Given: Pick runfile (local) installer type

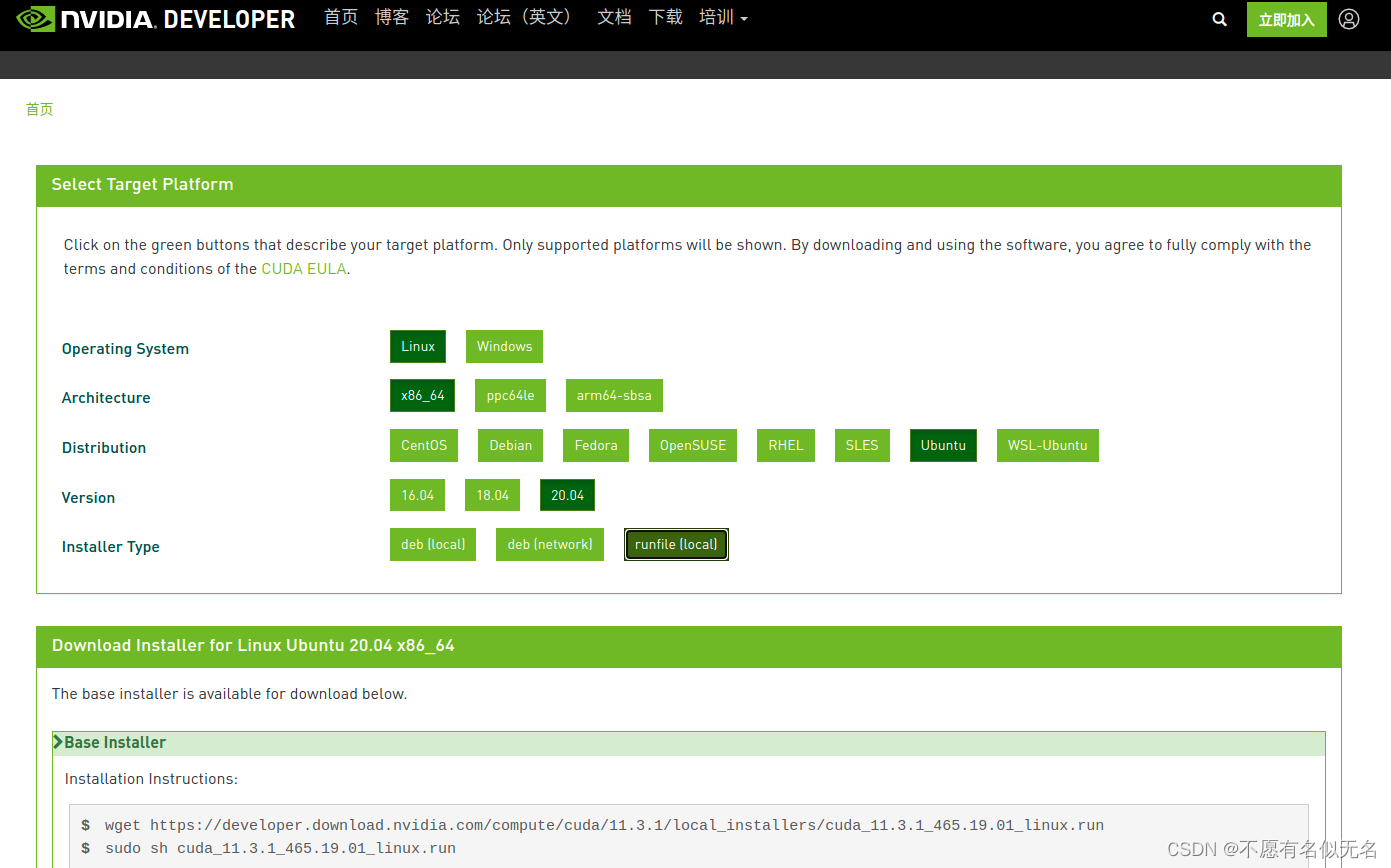Looking at the screenshot, I should [x=676, y=545].
